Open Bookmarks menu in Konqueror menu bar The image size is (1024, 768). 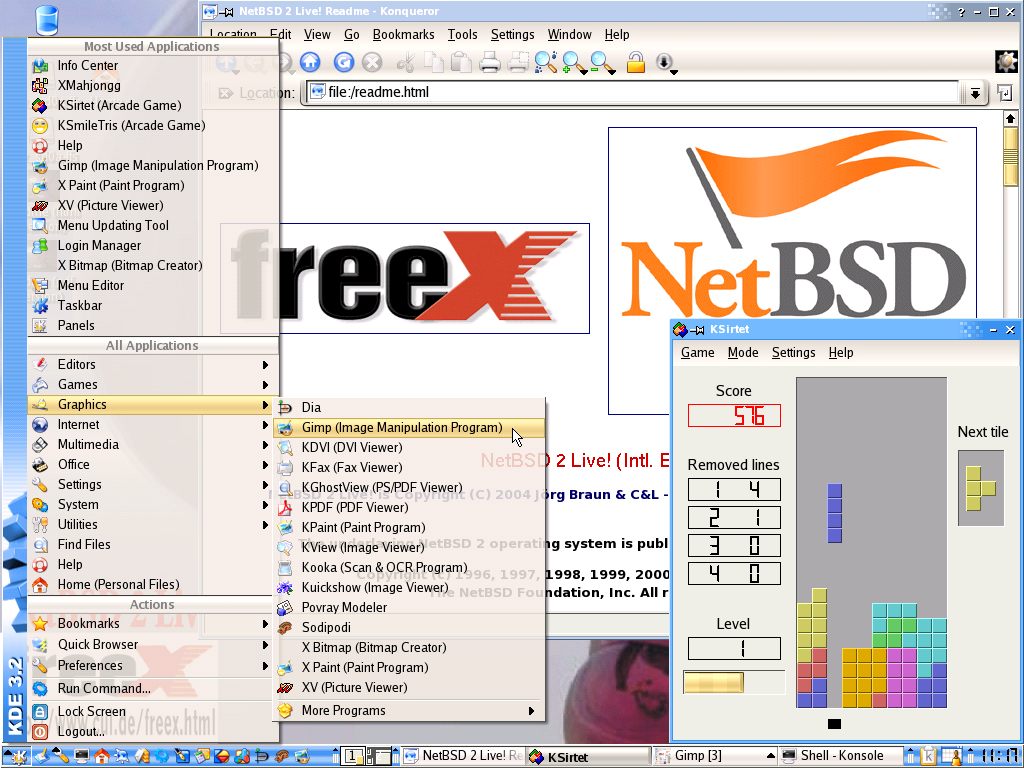click(404, 35)
